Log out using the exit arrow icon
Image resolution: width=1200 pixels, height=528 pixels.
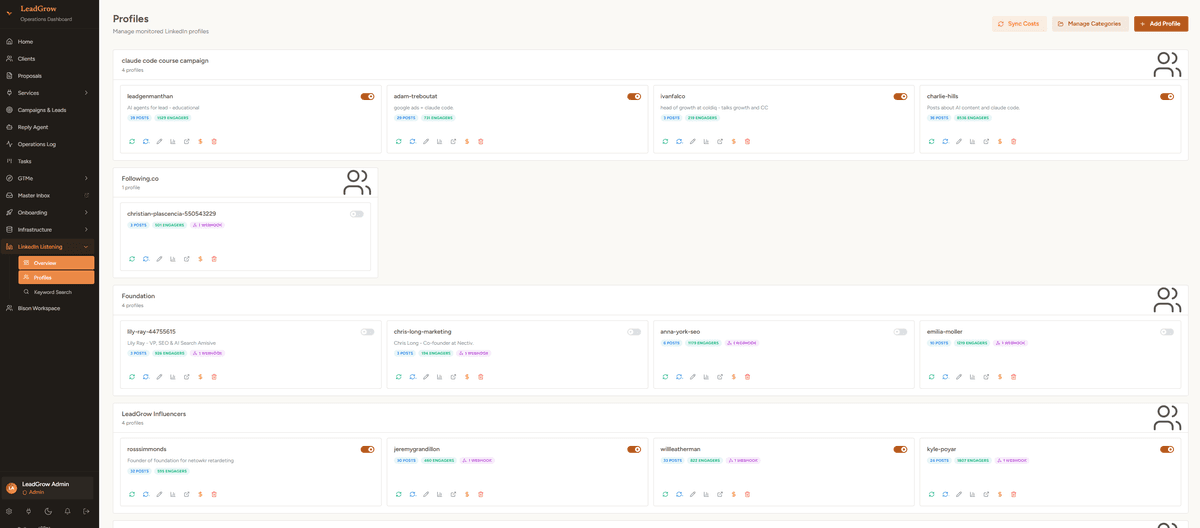coord(87,511)
